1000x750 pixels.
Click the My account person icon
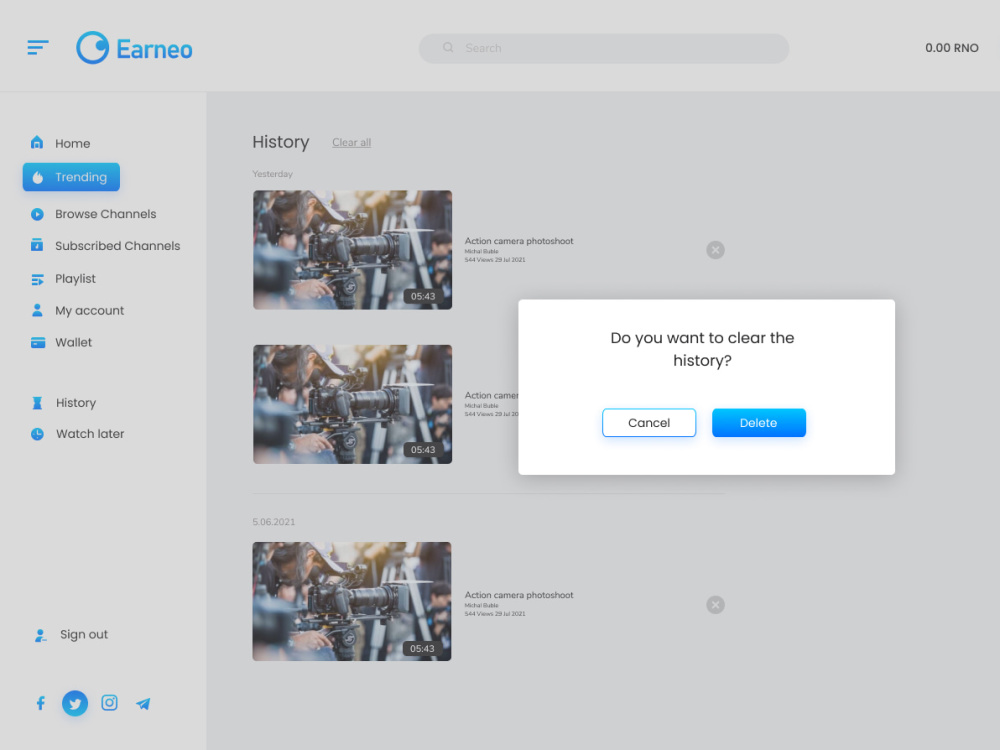click(x=37, y=311)
